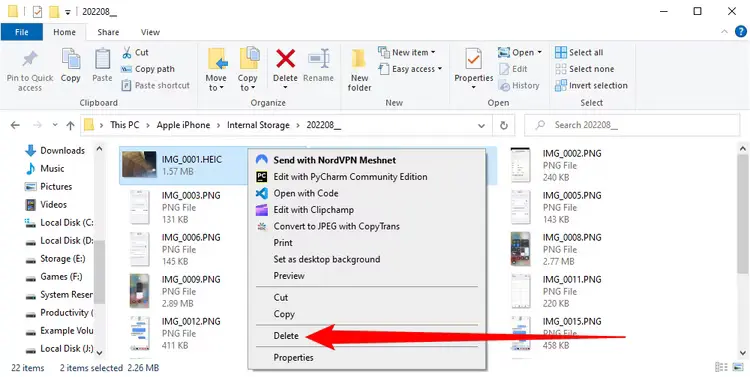Select the Home ribbon tab
This screenshot has height=377, width=750.
(x=64, y=32)
